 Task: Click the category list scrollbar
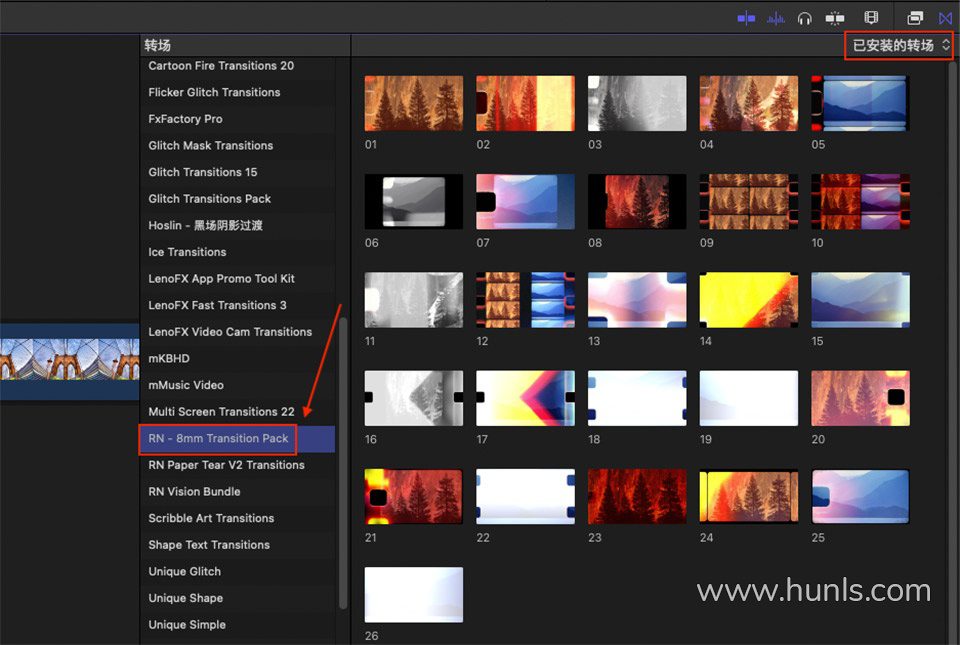[x=343, y=460]
